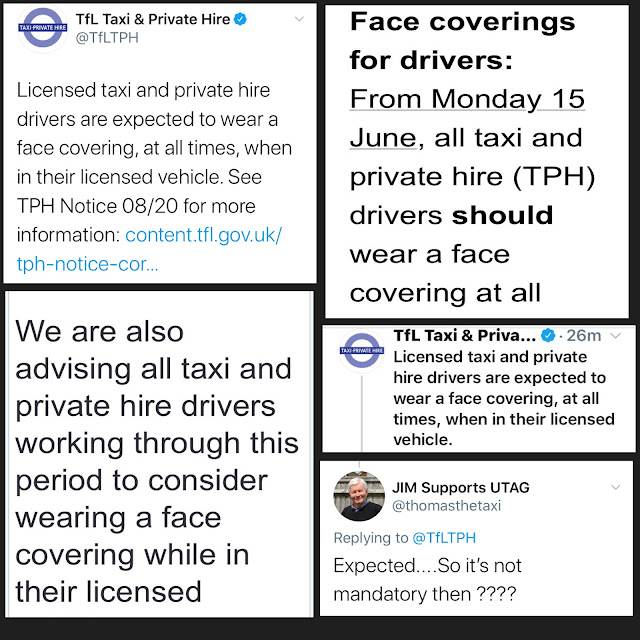Click the @thomasthetaxi handle
The width and height of the screenshot is (640, 640).
click(447, 506)
